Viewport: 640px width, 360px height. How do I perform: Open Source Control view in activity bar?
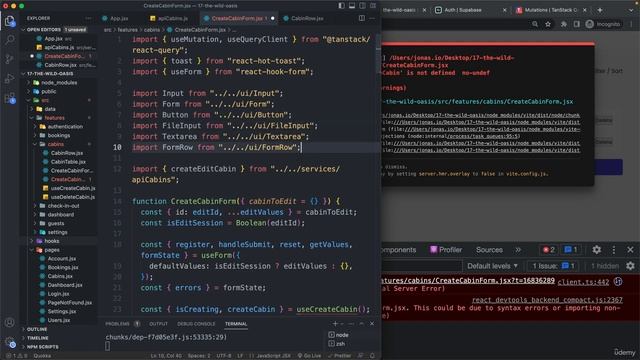click(10, 59)
